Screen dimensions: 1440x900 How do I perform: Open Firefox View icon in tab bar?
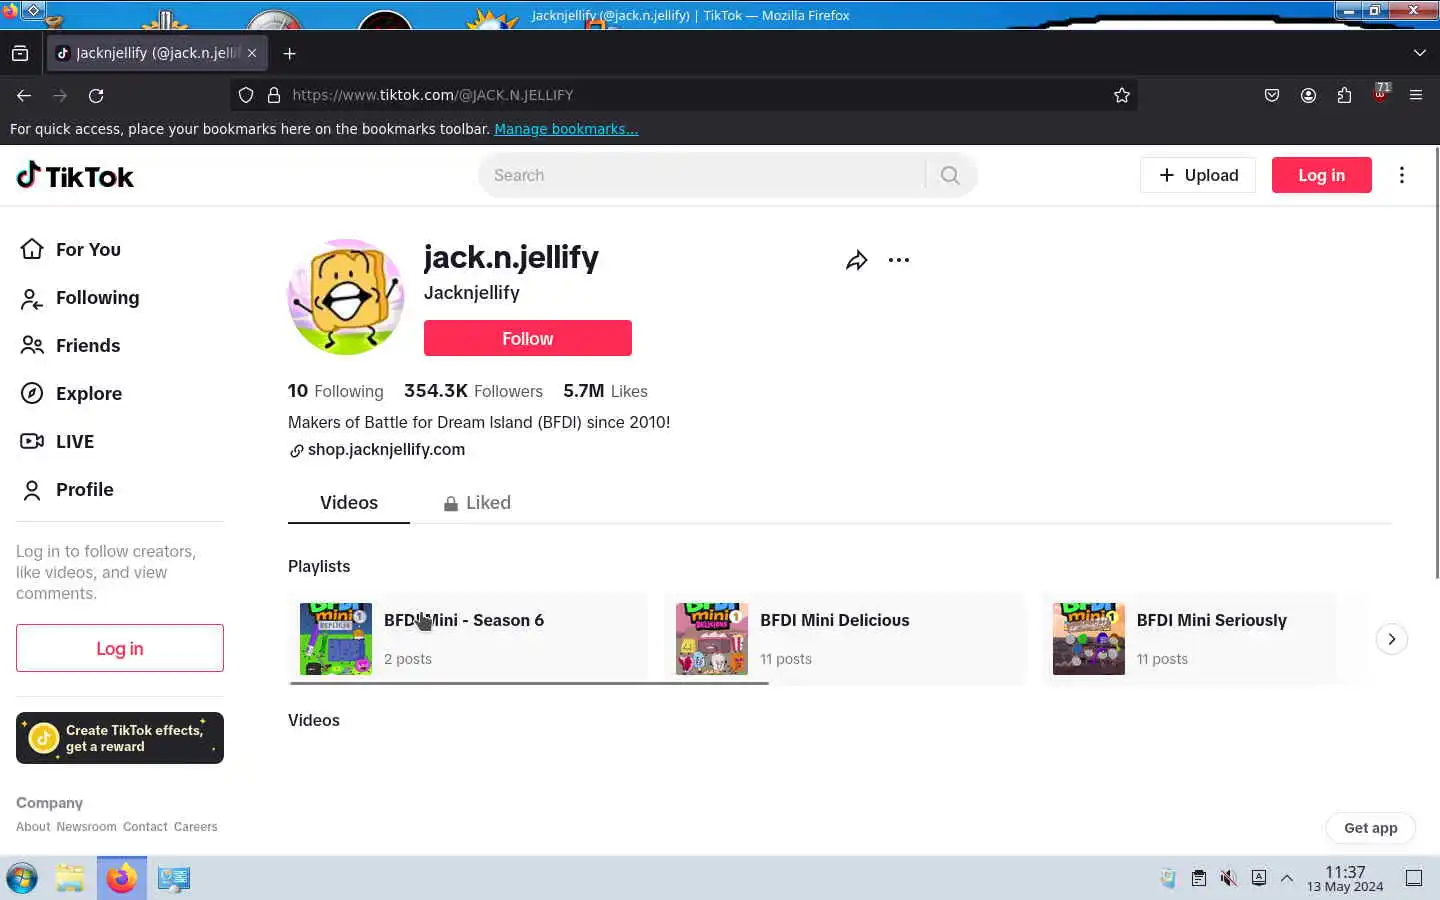pos(20,53)
